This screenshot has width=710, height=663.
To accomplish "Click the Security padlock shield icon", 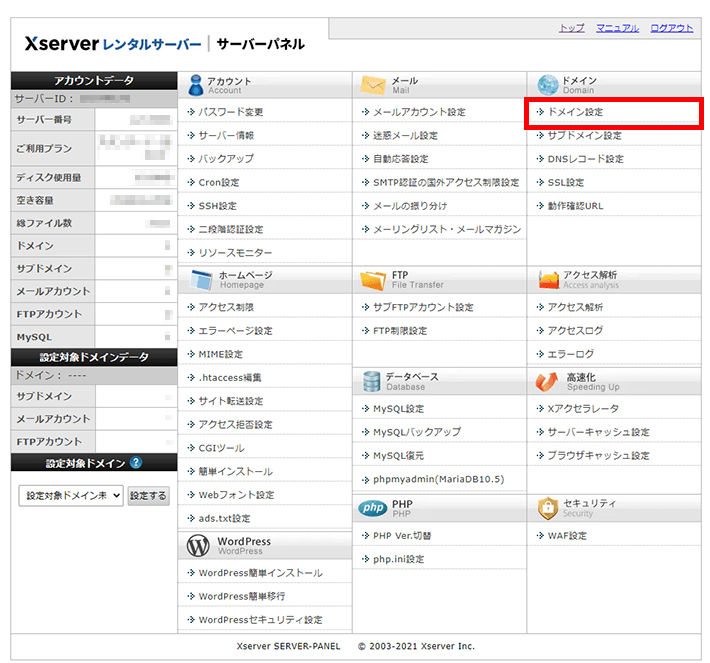I will pyautogui.click(x=548, y=508).
